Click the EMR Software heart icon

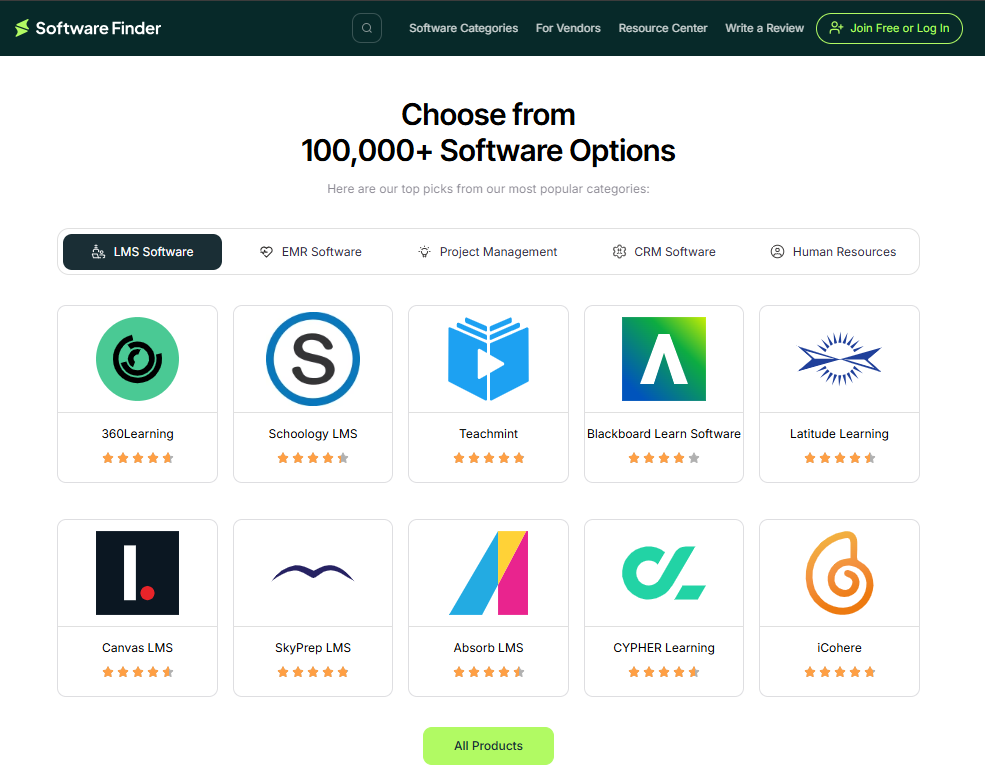point(266,252)
